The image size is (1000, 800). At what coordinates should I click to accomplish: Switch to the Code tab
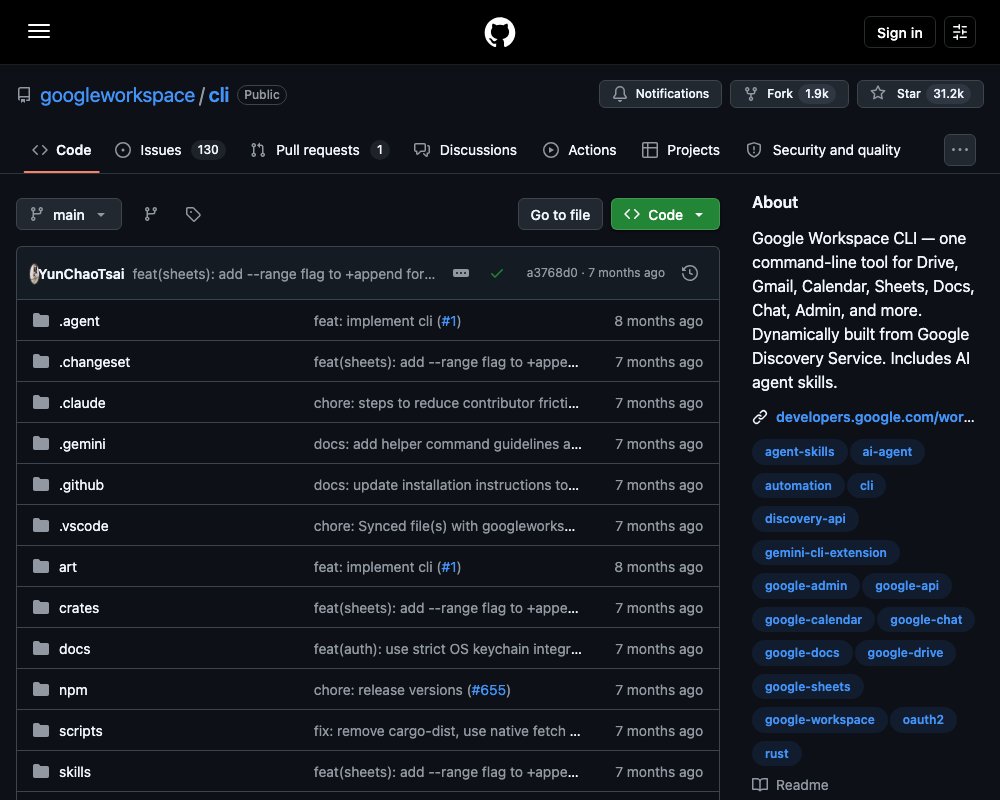[x=62, y=150]
